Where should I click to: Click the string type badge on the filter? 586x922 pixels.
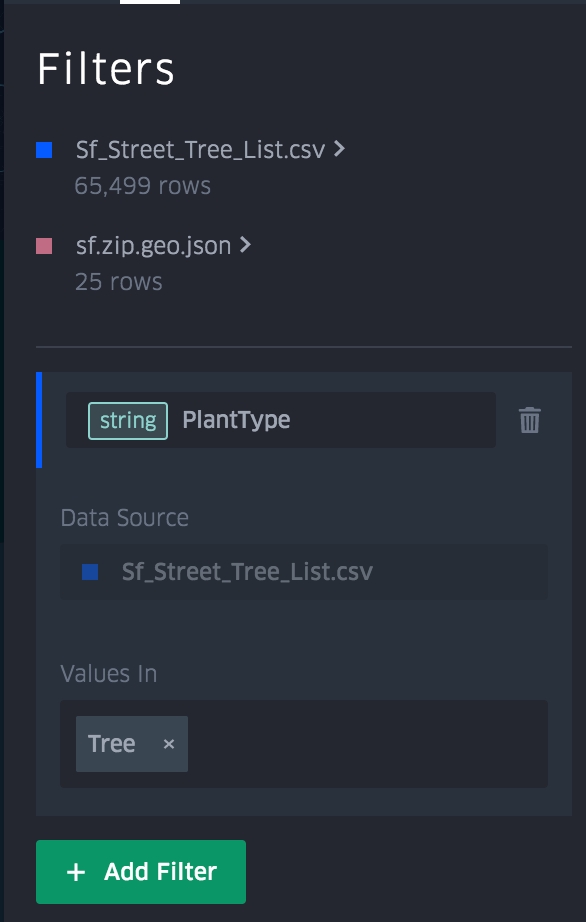(129, 421)
